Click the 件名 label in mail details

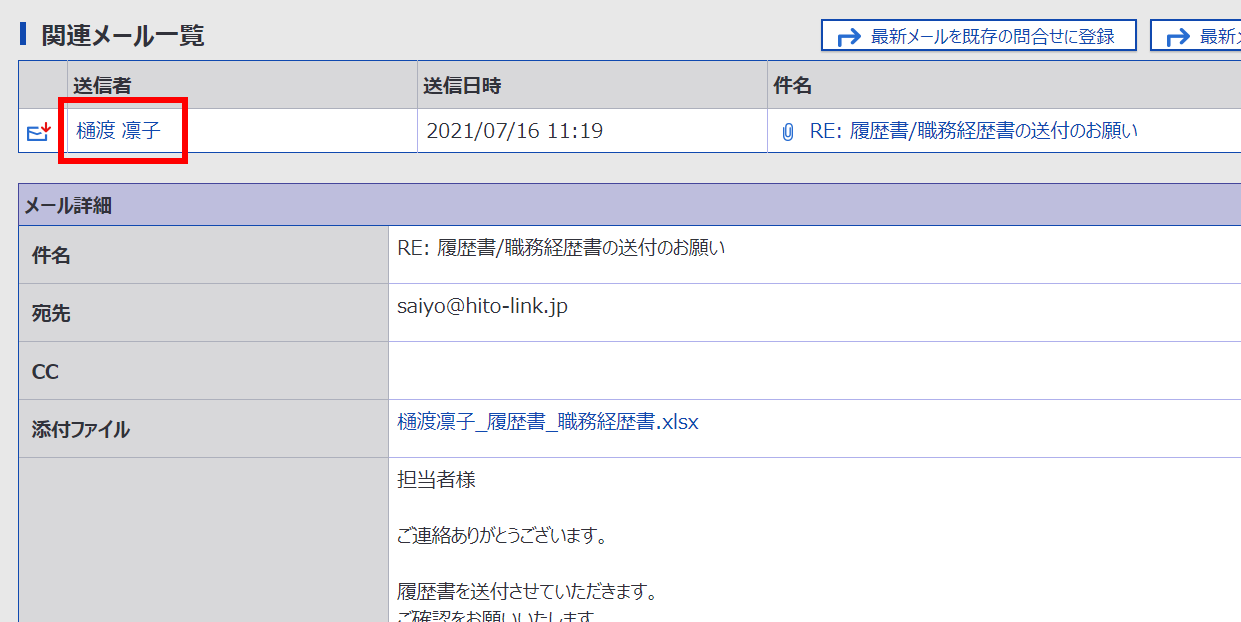(51, 256)
